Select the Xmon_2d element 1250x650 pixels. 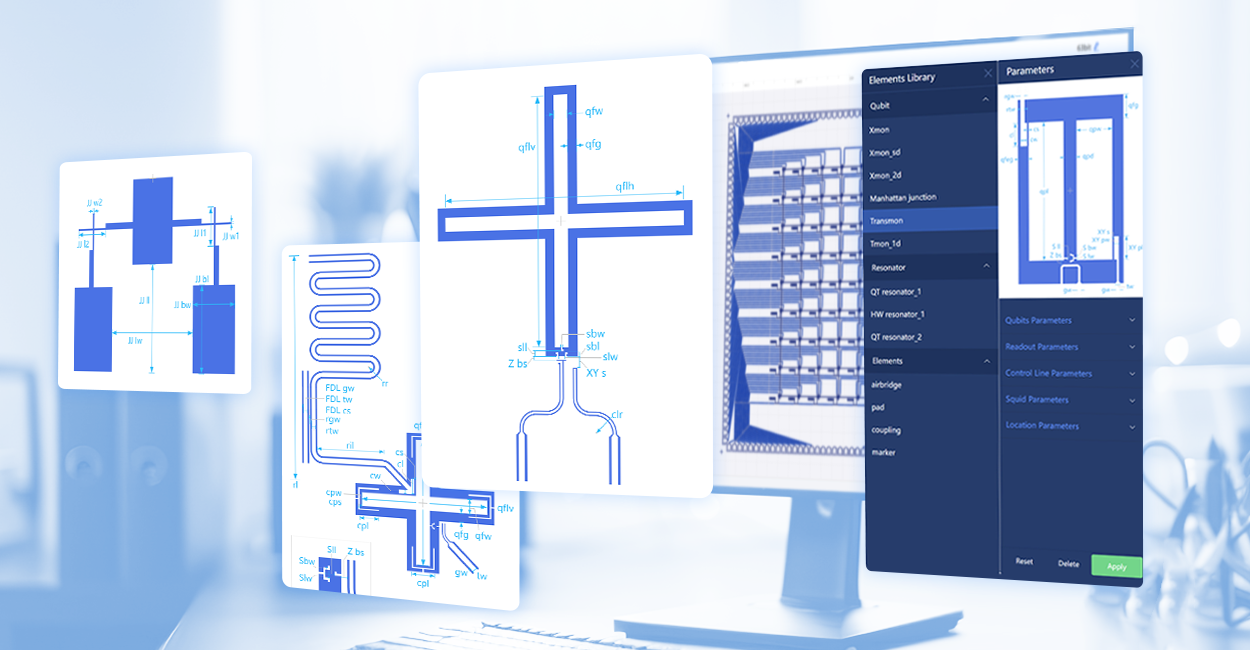(x=906, y=174)
